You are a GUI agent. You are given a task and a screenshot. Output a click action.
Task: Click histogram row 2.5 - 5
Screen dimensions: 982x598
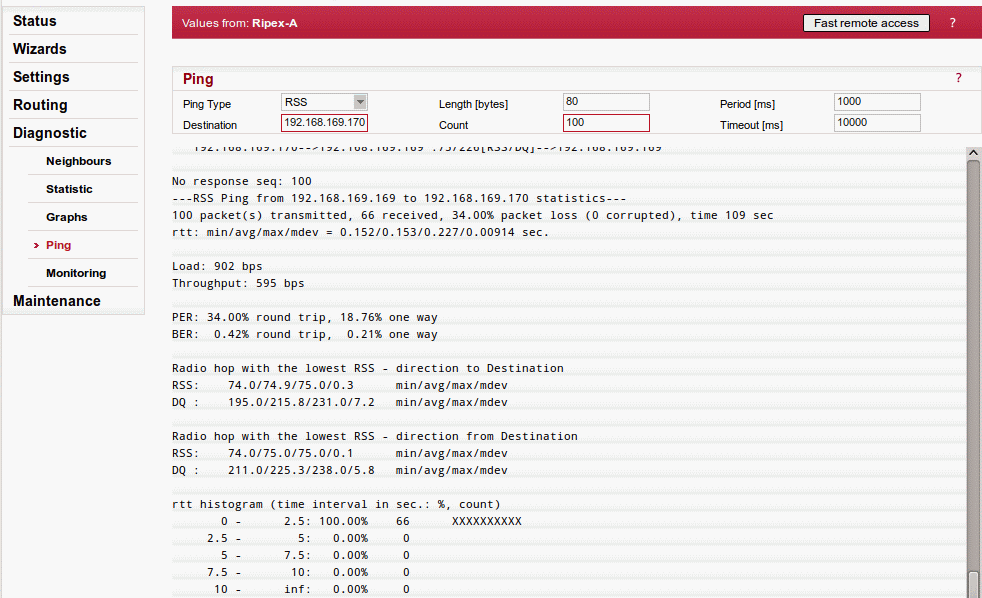[308, 539]
